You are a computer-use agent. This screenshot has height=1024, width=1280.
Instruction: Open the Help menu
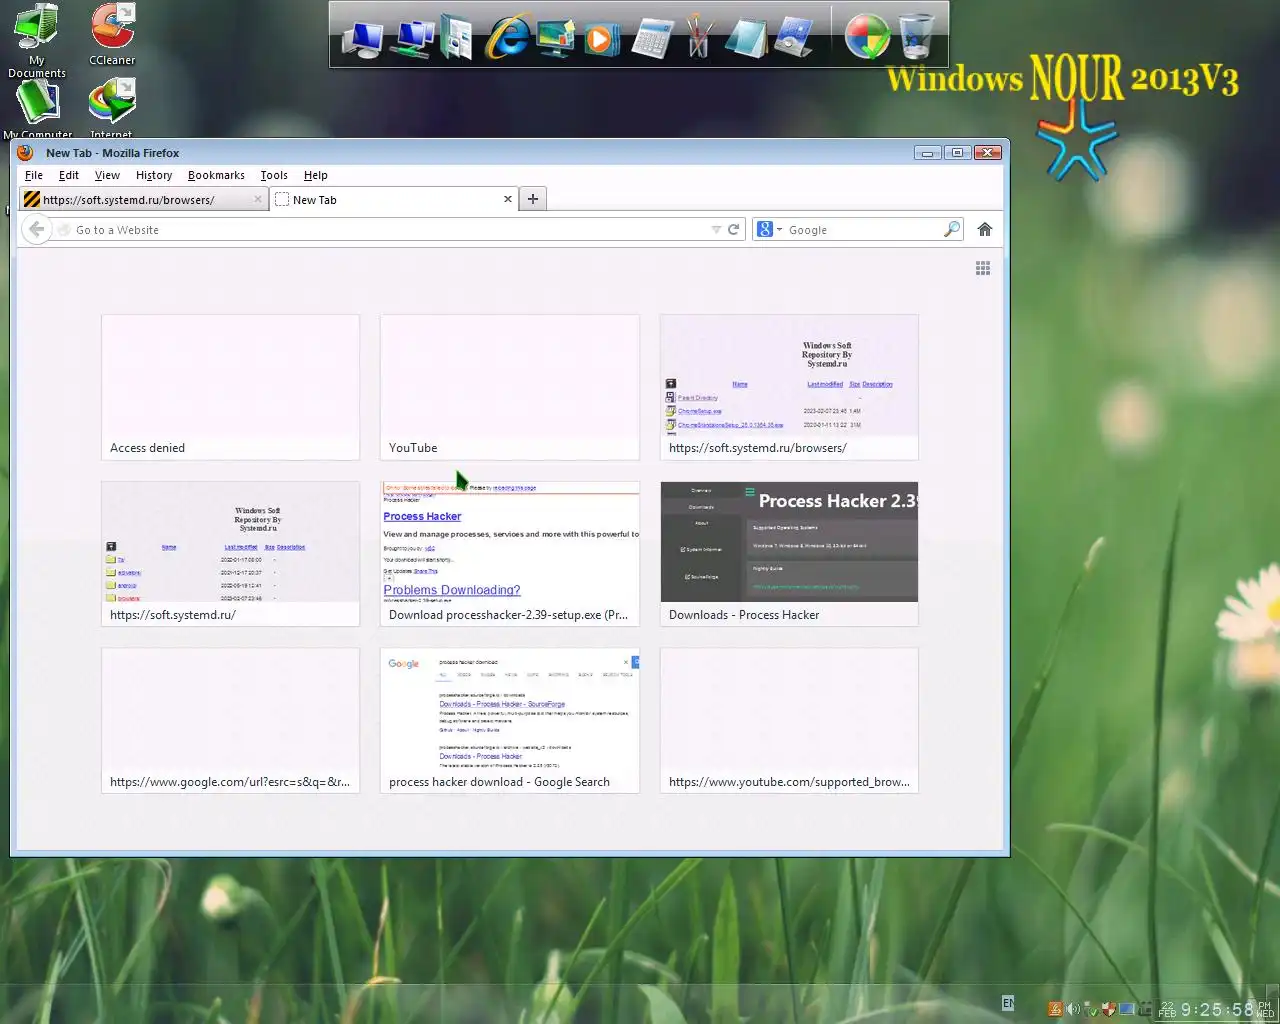316,175
